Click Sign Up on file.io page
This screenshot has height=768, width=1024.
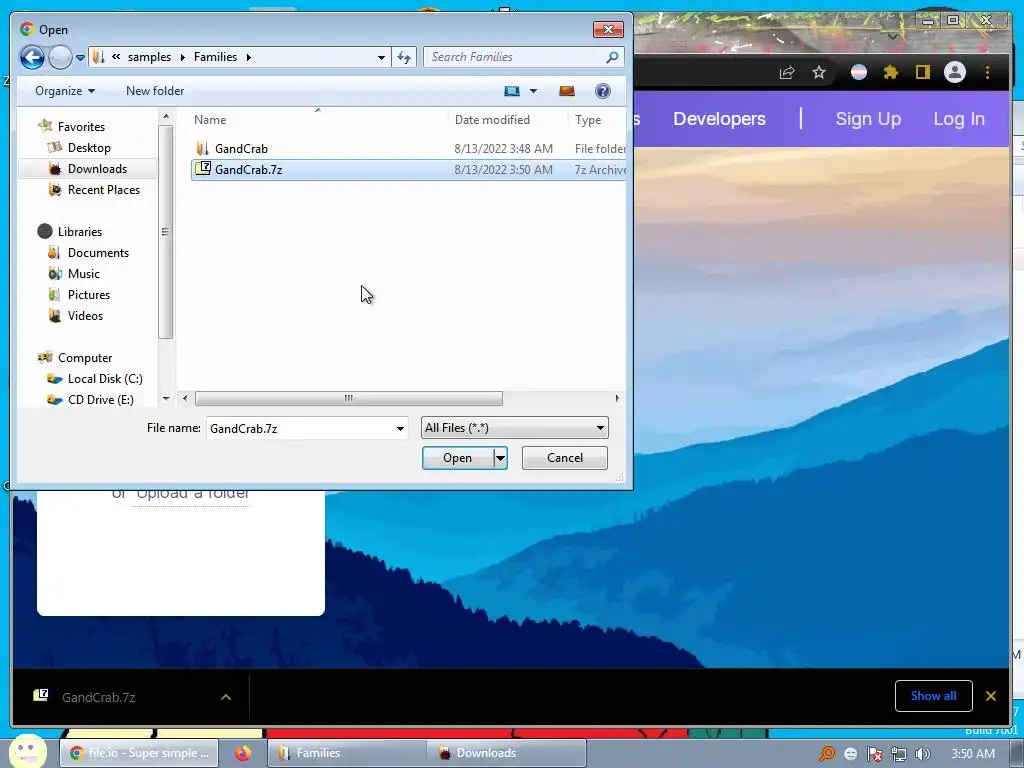coord(868,119)
